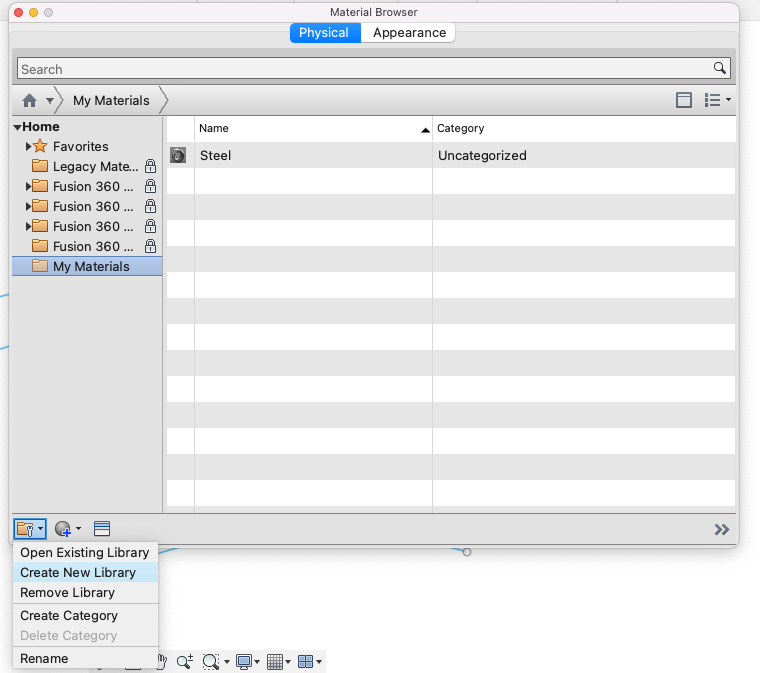
Task: Choose Rename from the library menu
Action: click(x=85, y=658)
